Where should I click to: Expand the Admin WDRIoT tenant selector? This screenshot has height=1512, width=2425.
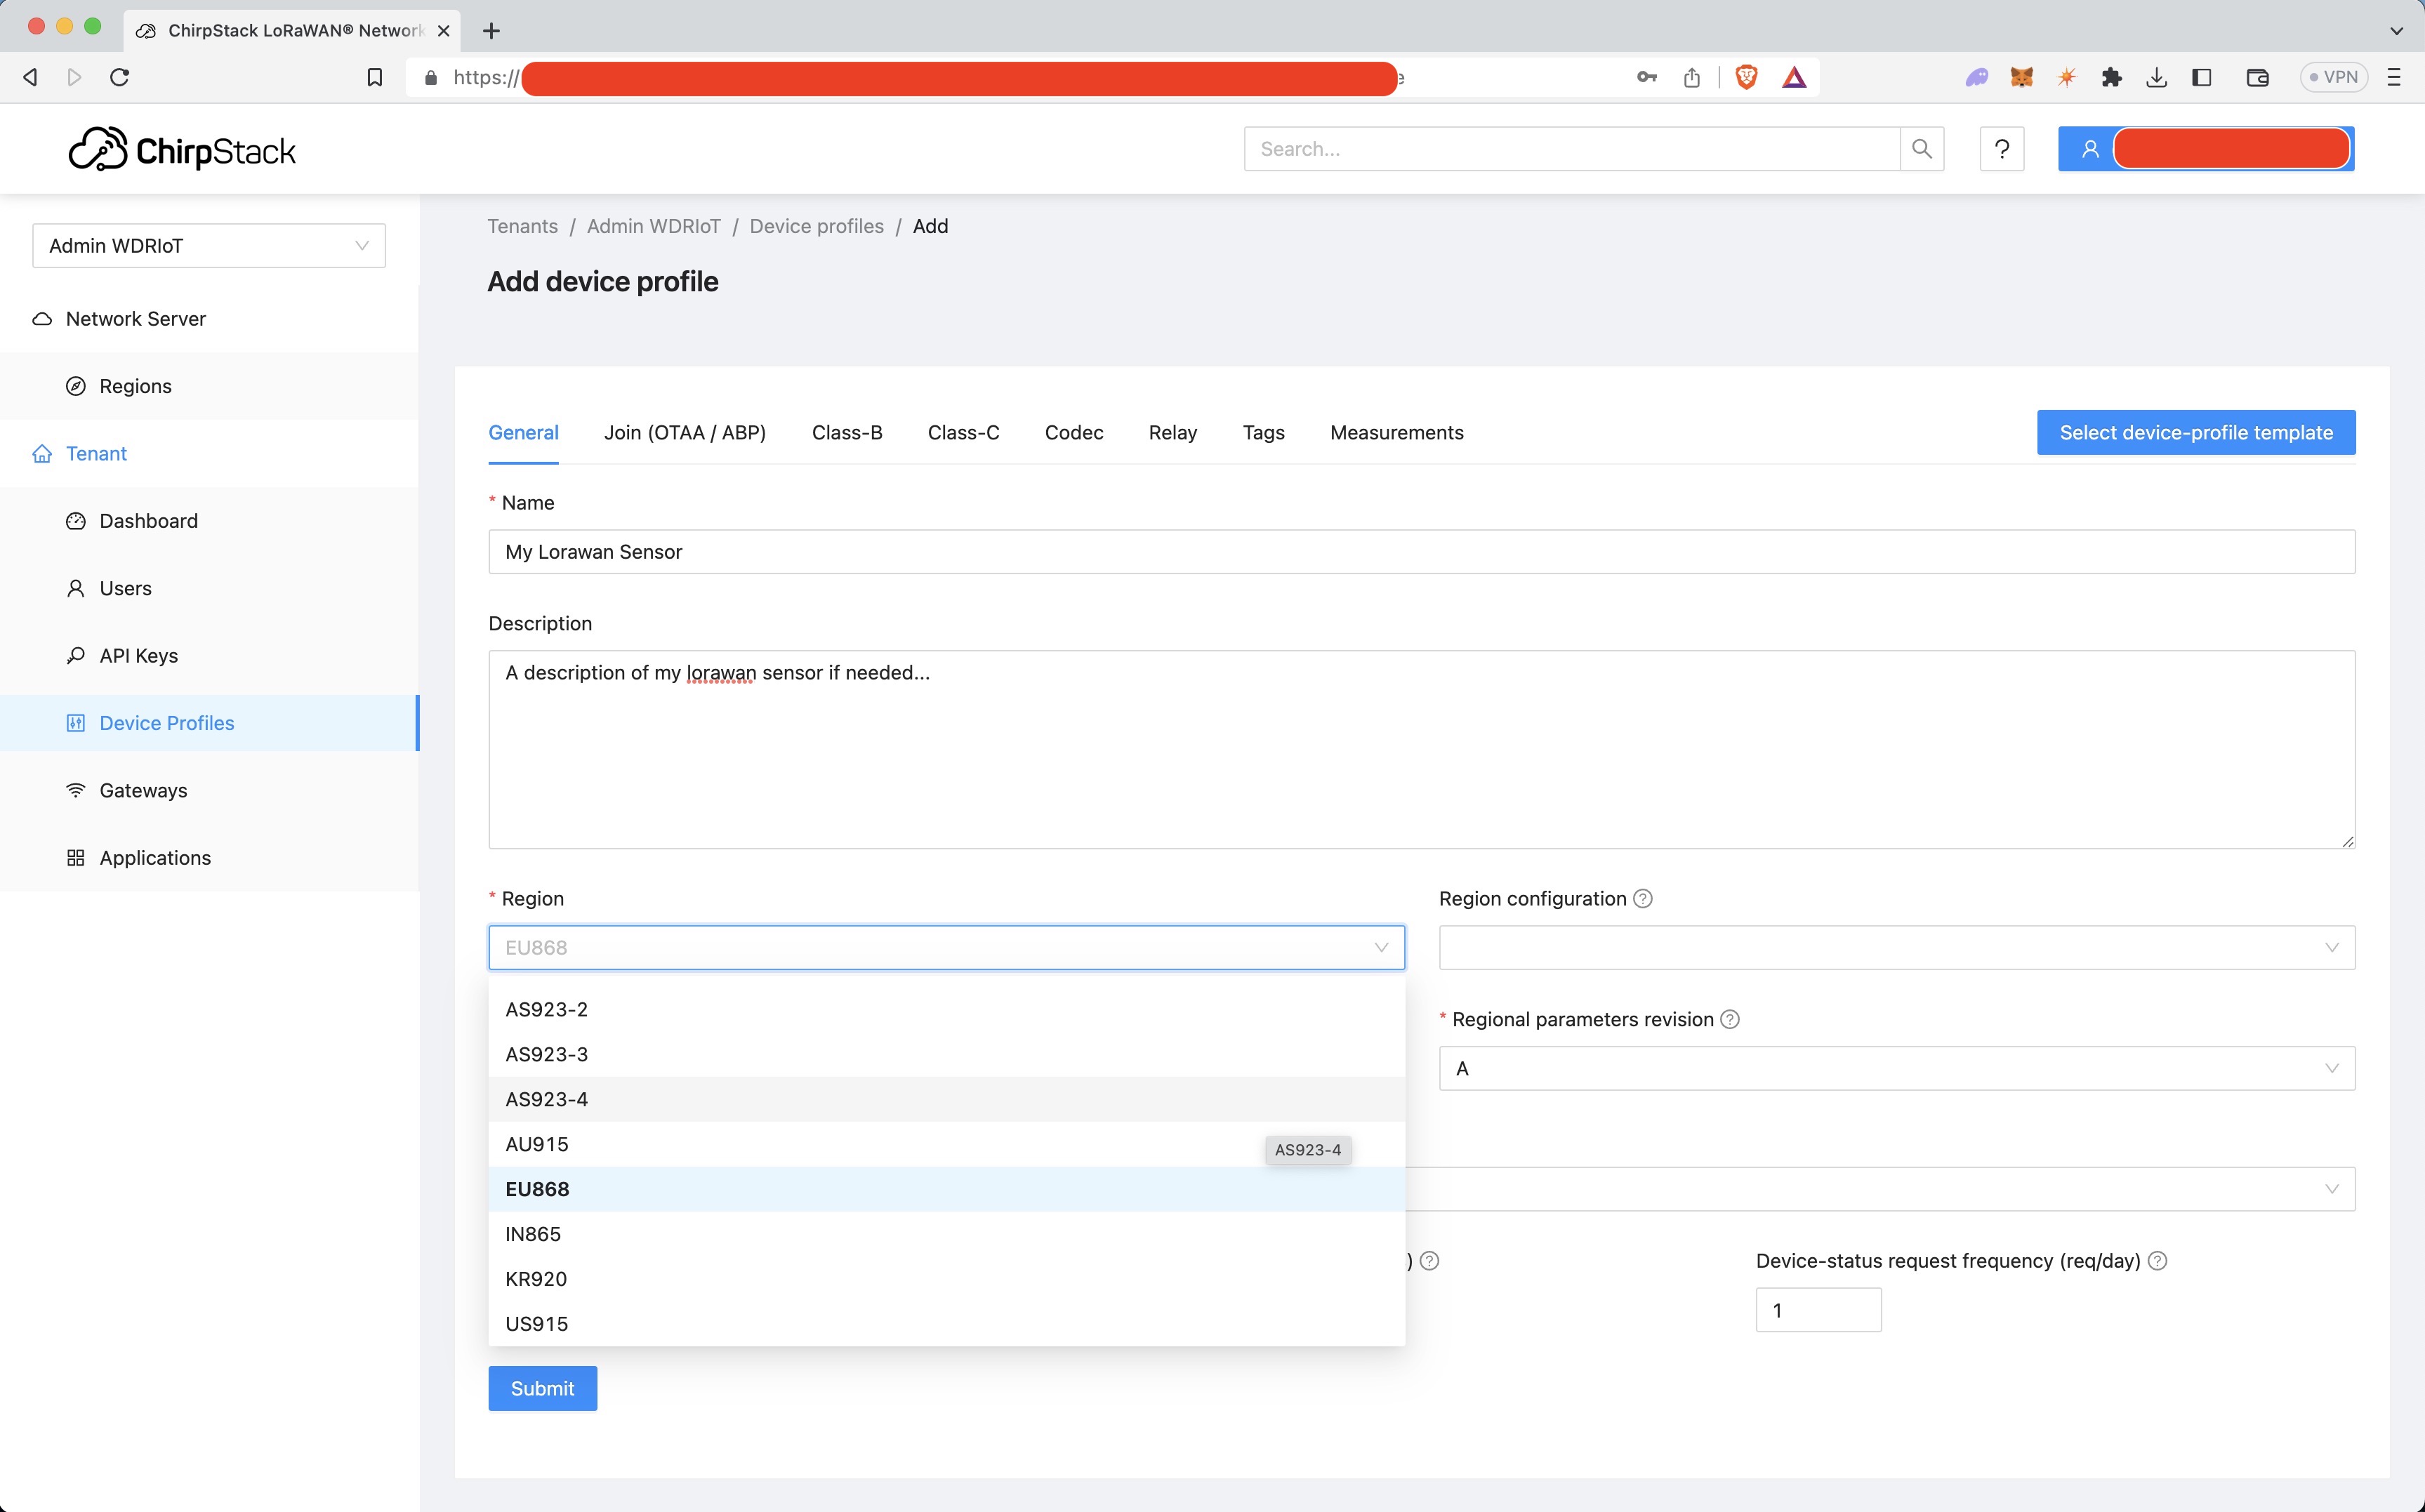point(209,246)
